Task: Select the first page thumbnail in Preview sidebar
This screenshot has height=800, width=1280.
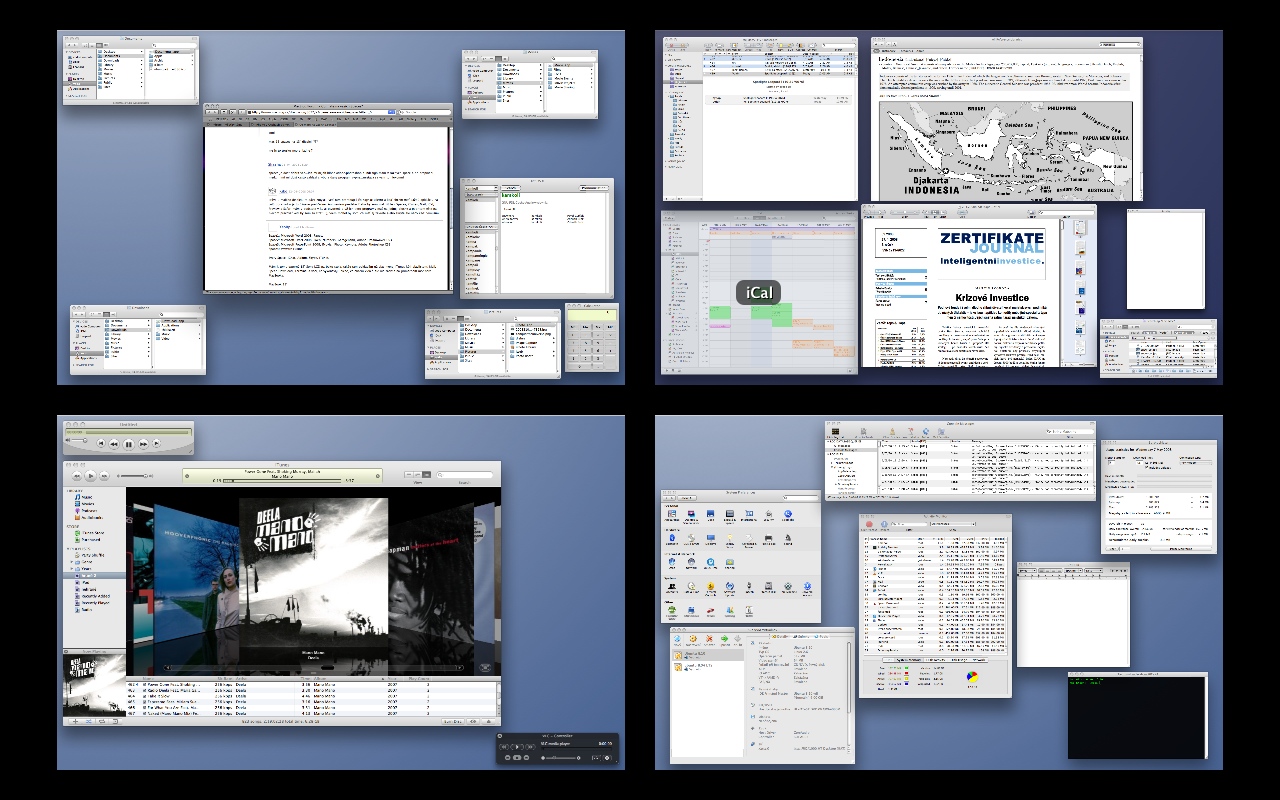Action: [1080, 227]
